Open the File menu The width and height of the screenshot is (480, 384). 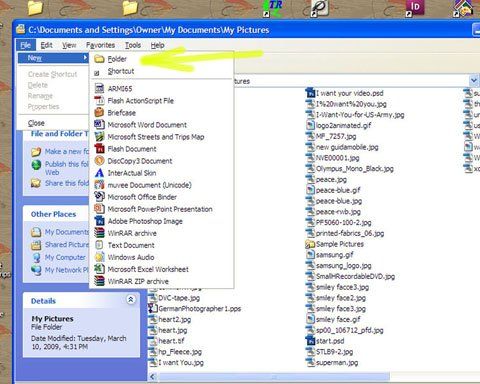click(x=26, y=45)
